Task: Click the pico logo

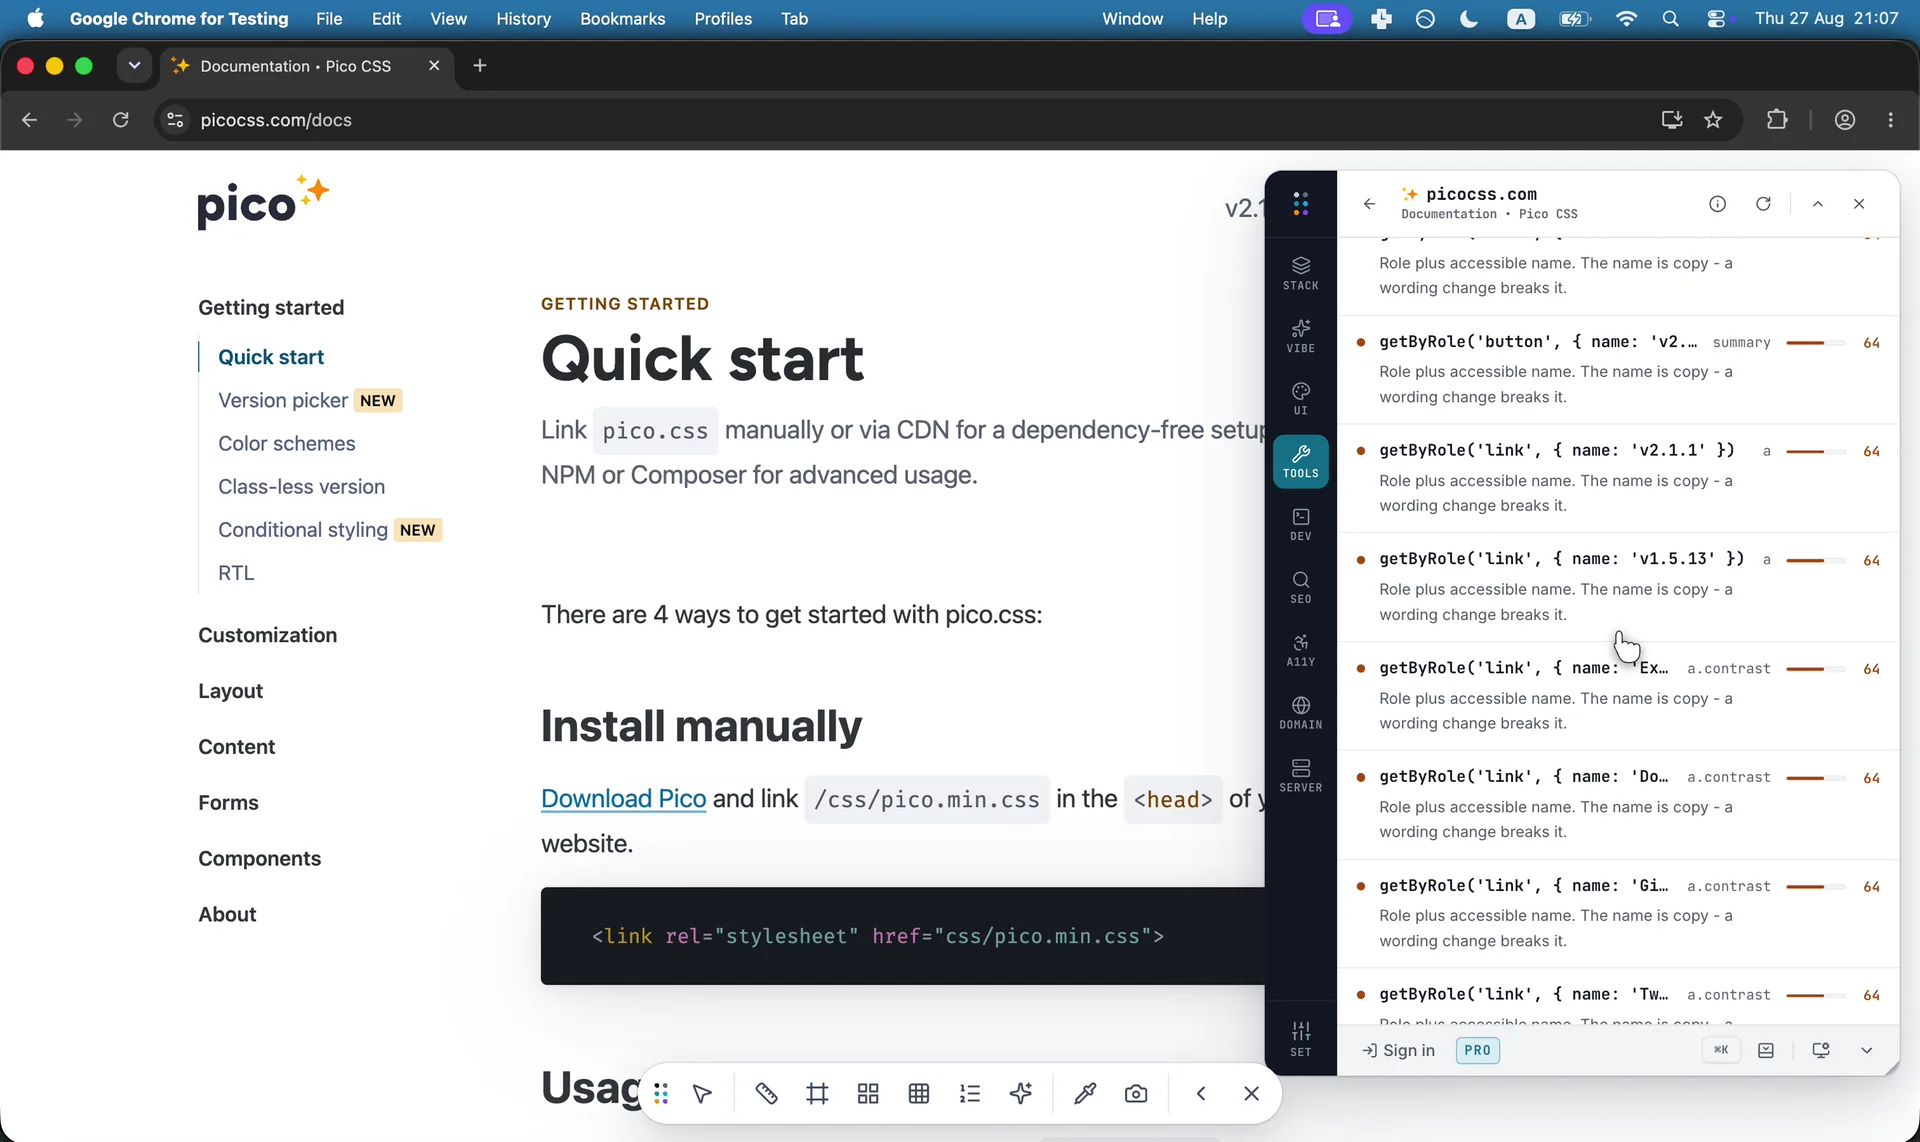Action: [x=263, y=203]
